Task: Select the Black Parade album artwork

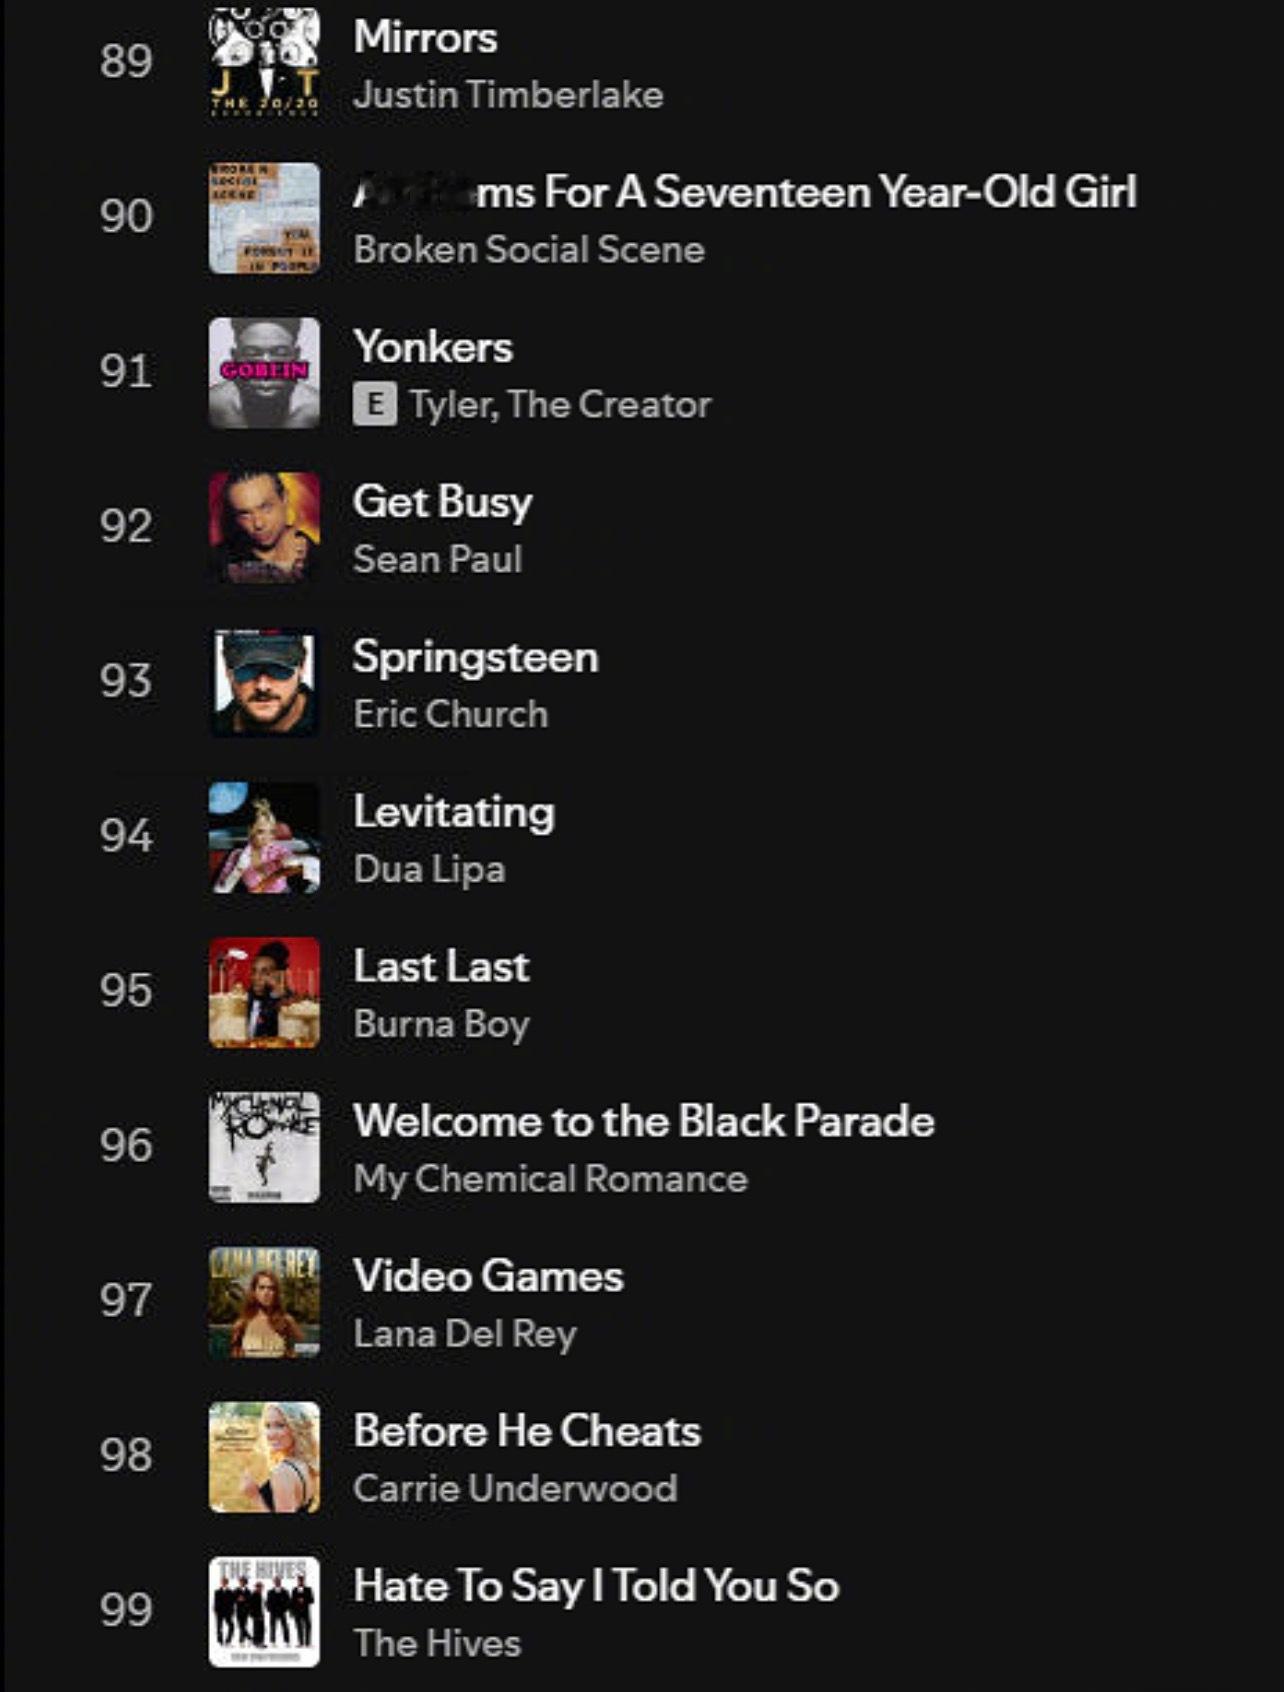Action: click(264, 1147)
